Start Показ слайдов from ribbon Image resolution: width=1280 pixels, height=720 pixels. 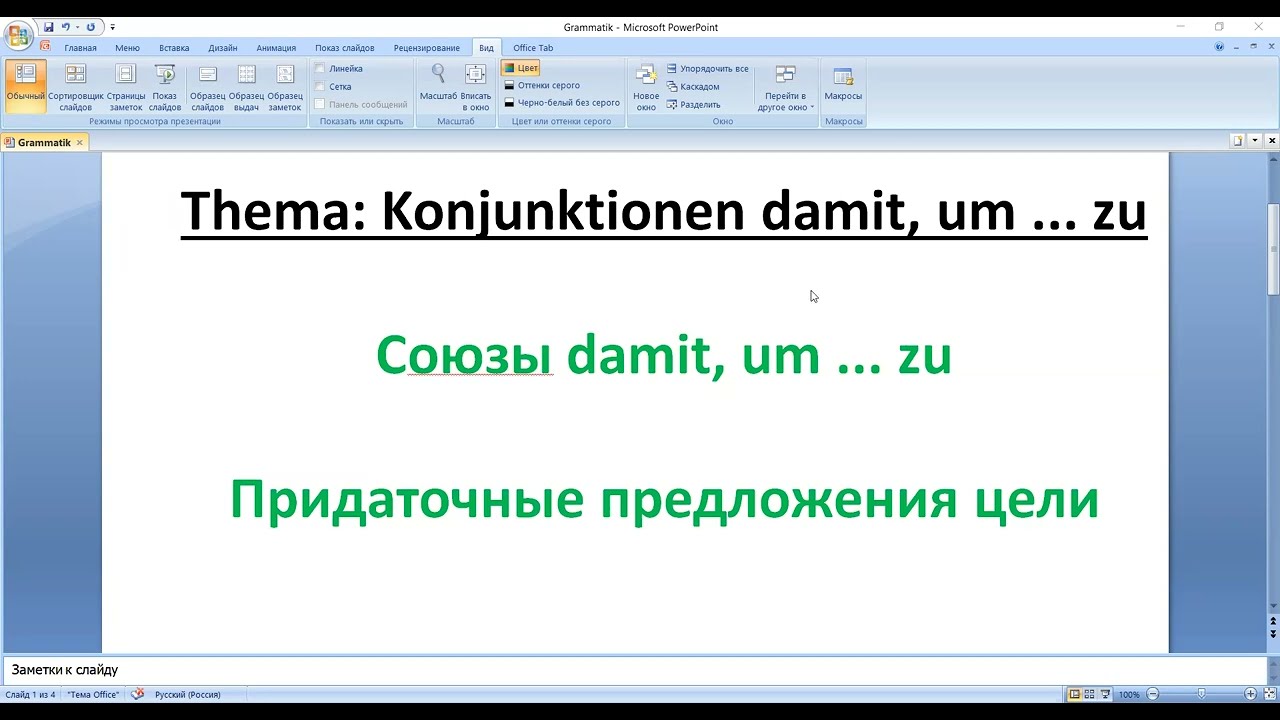(x=165, y=86)
